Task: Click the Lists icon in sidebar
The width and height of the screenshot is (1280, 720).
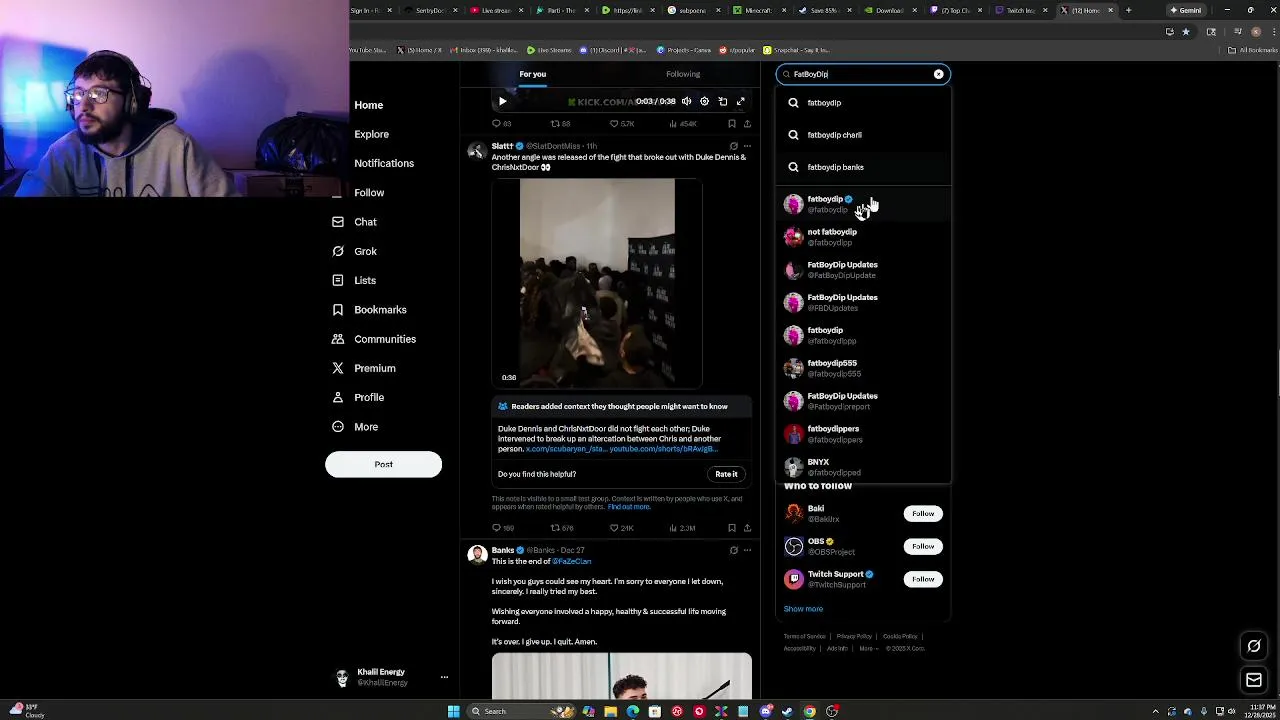Action: tap(338, 280)
